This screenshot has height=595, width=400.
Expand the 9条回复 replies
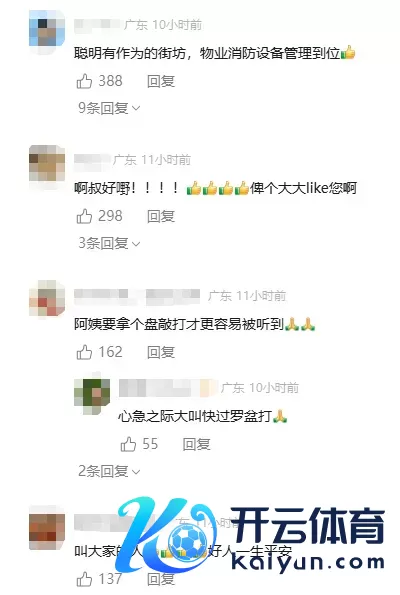(109, 108)
